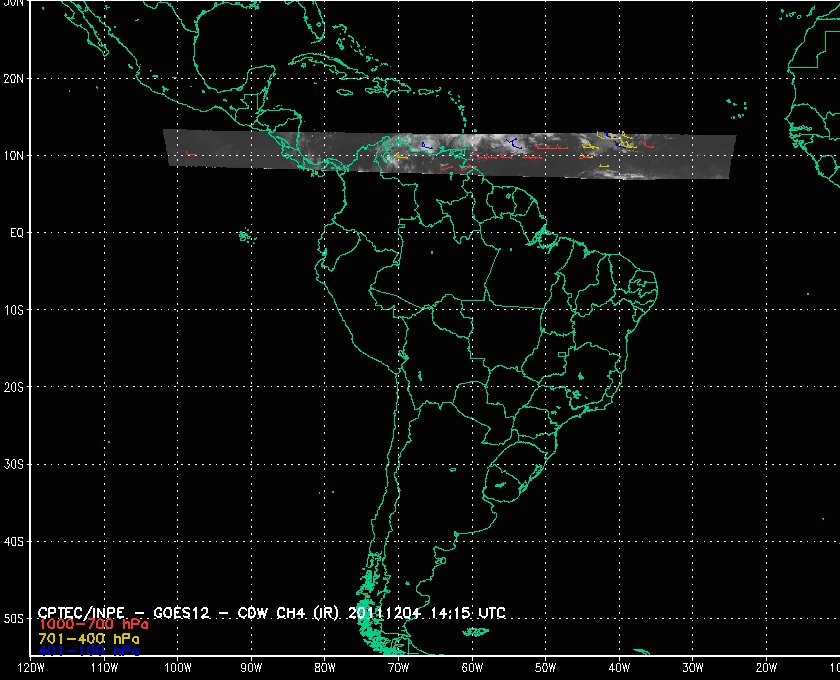
Task: Click the "70W" longitude label
Action: click(398, 668)
